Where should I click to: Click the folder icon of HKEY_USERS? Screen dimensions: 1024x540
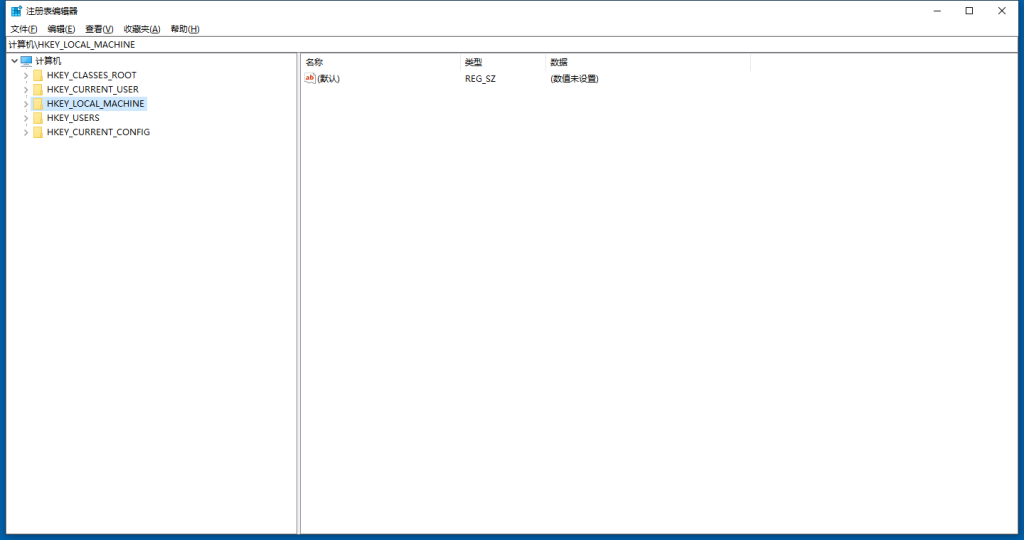point(38,118)
